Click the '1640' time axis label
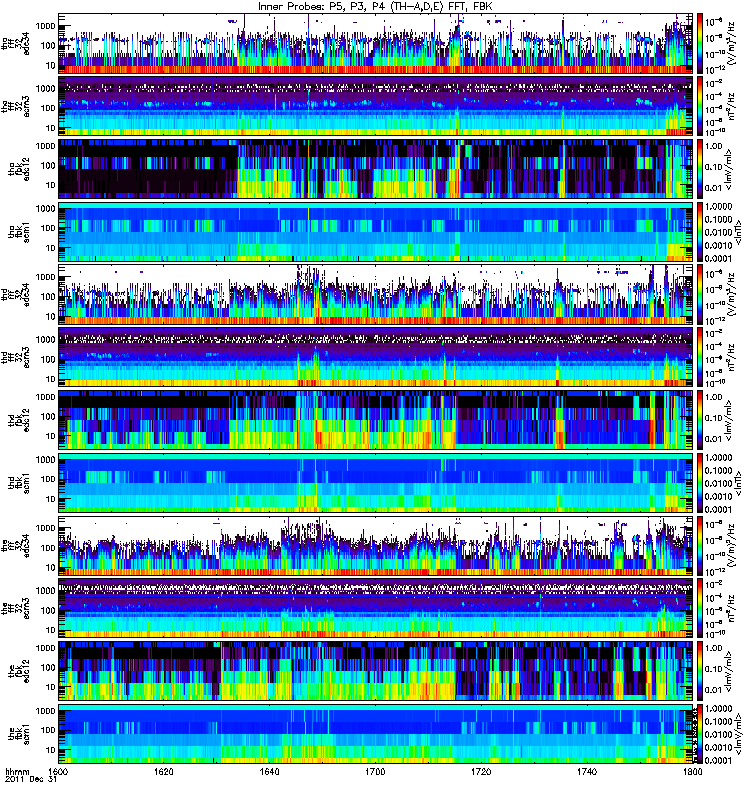Viewport: 750px width, 800px height. [x=269, y=771]
